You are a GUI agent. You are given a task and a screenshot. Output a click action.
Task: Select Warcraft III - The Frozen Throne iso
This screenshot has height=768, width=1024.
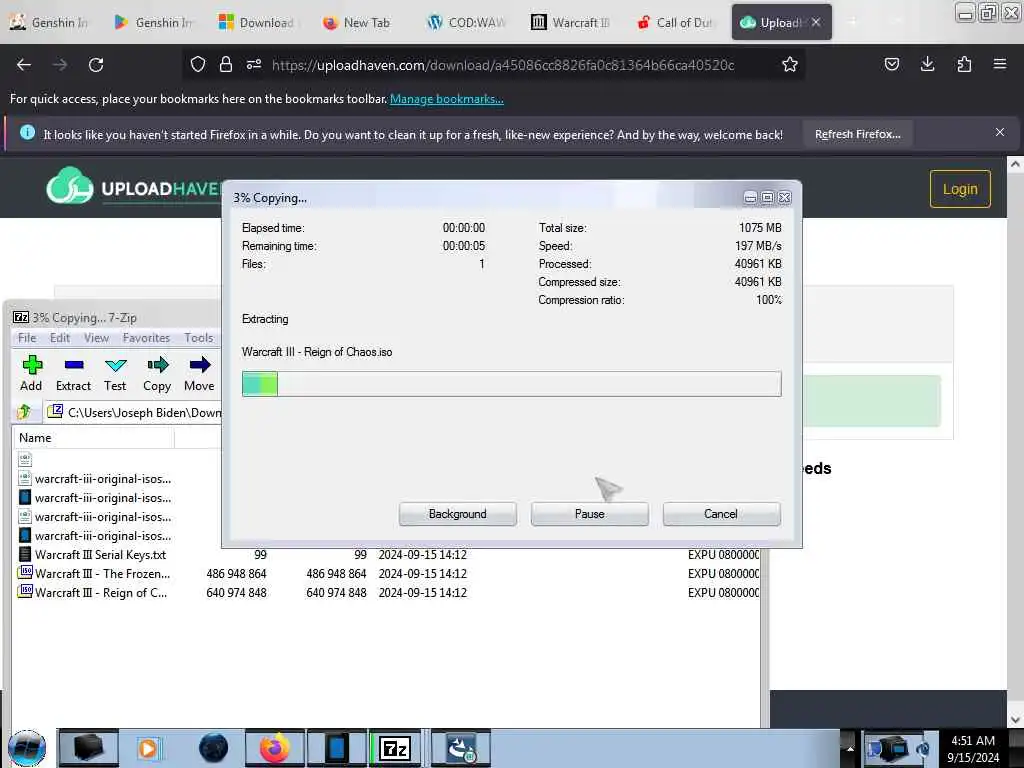pos(102,573)
